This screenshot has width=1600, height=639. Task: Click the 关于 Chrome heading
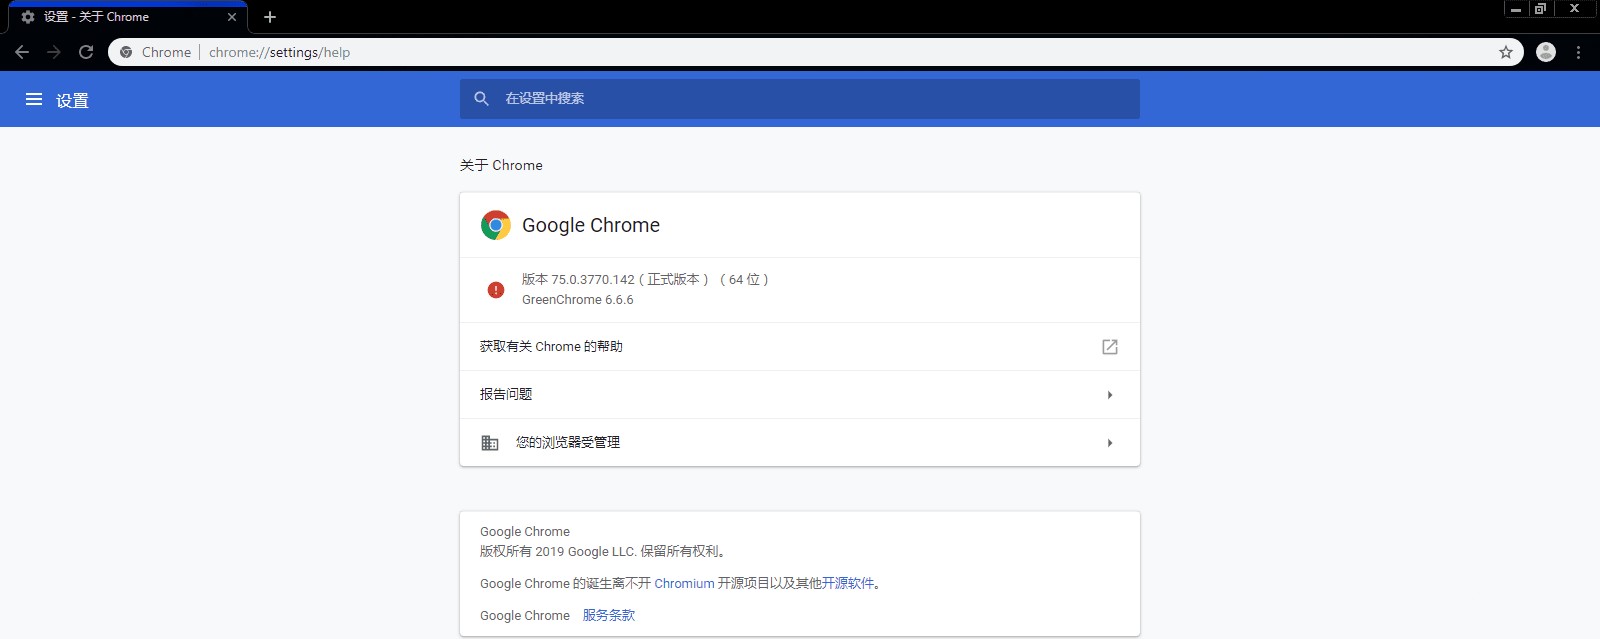tap(501, 165)
